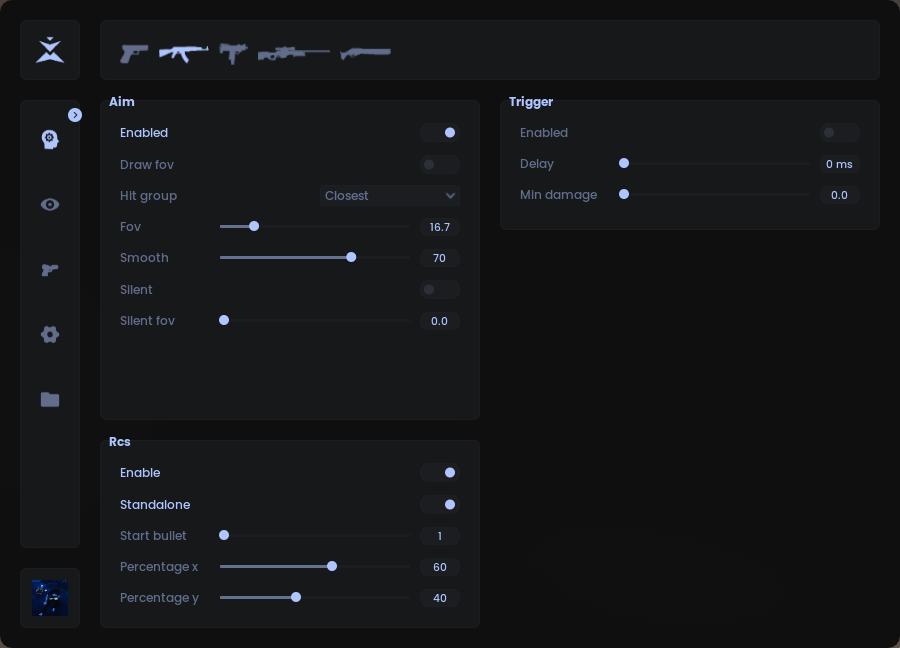Image resolution: width=900 pixels, height=648 pixels.
Task: Expand the sidebar with the chevron button
Action: coord(75,115)
